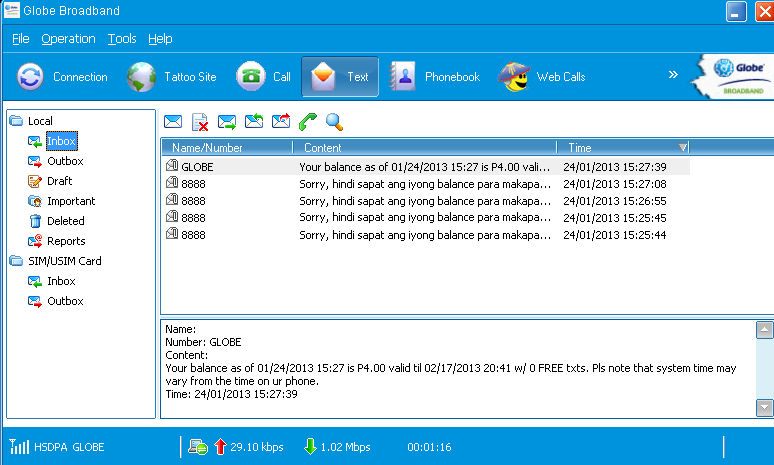Image resolution: width=774 pixels, height=465 pixels.
Task: Delete message icon with red X
Action: [200, 122]
